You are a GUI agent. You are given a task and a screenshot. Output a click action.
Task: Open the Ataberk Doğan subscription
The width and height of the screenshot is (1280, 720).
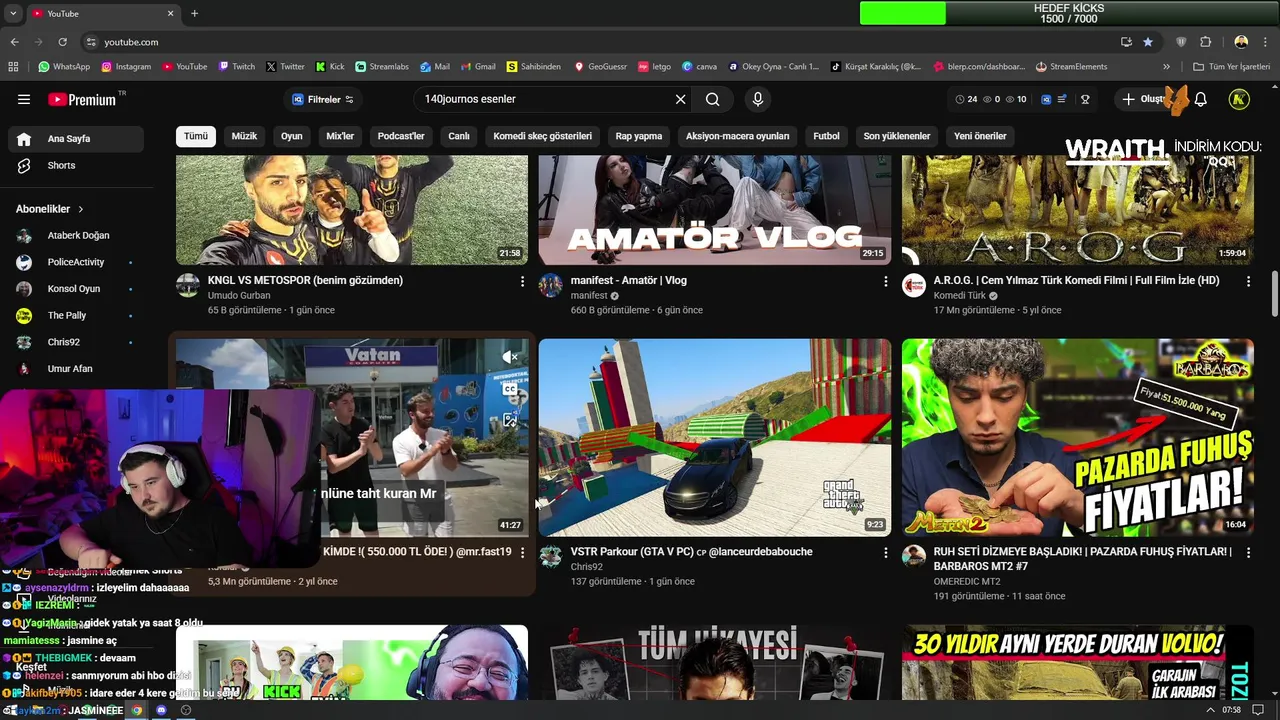[x=78, y=236]
